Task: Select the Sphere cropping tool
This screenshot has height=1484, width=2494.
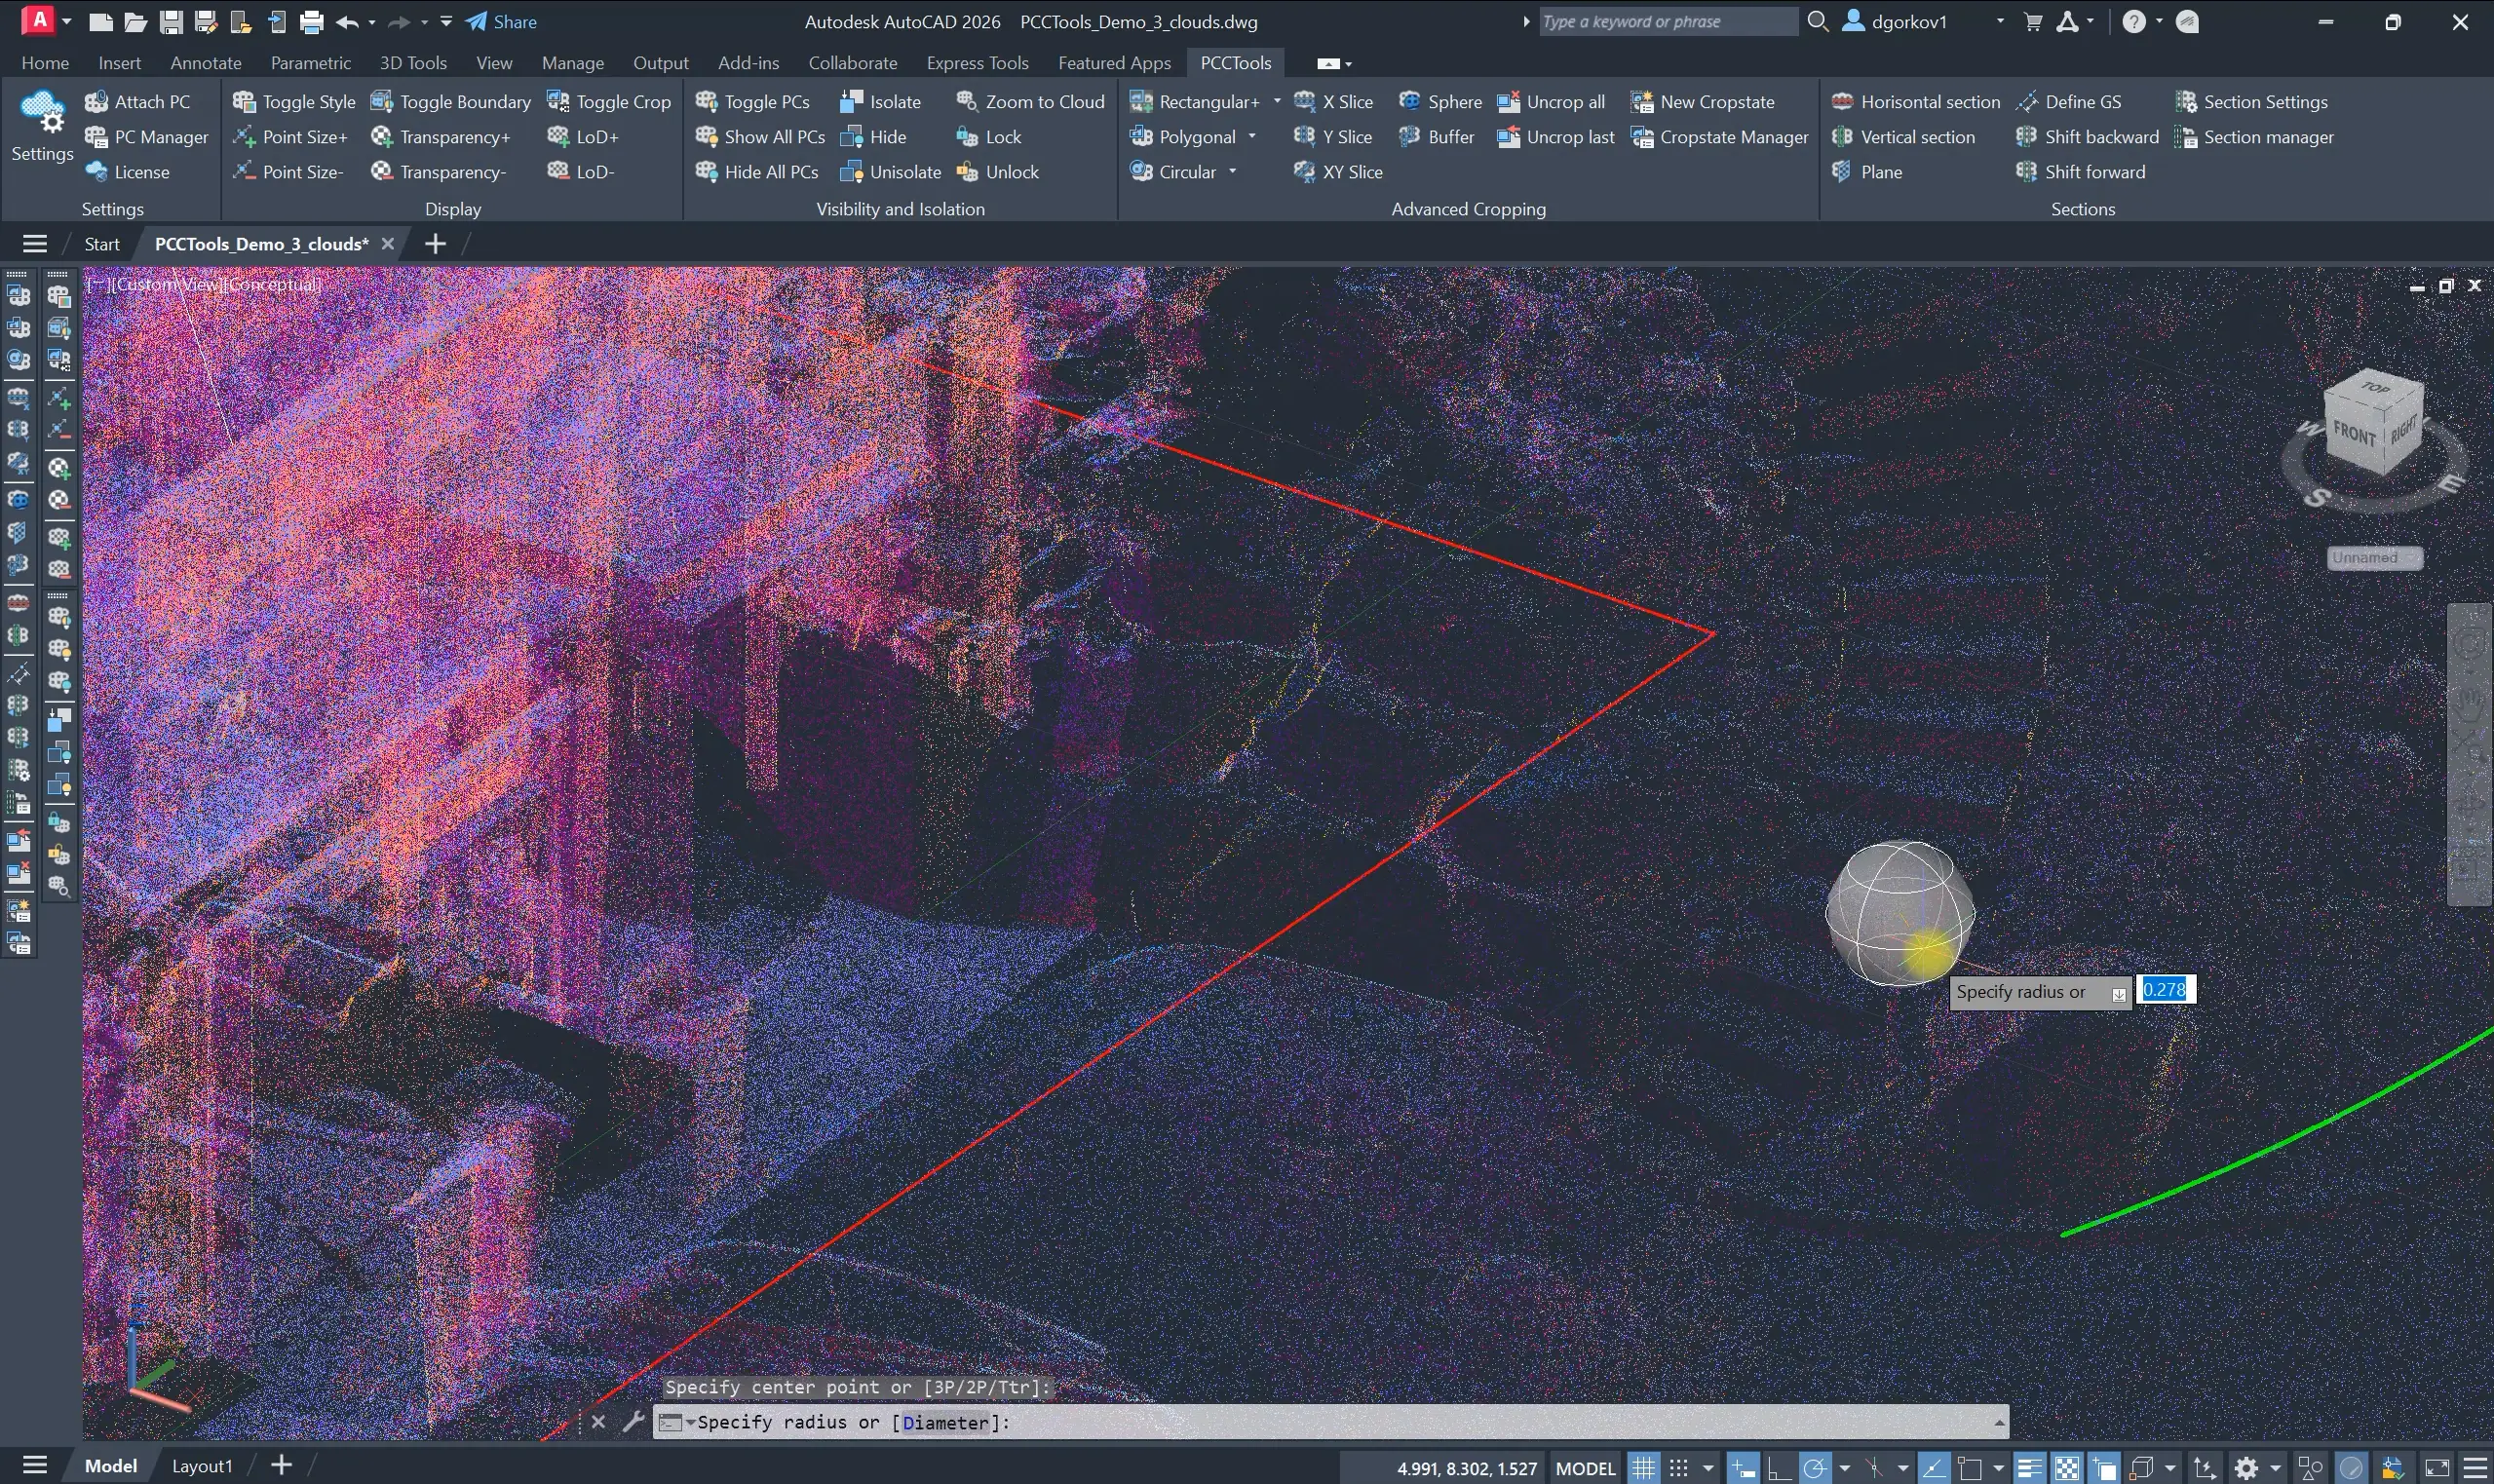Action: (x=1440, y=101)
